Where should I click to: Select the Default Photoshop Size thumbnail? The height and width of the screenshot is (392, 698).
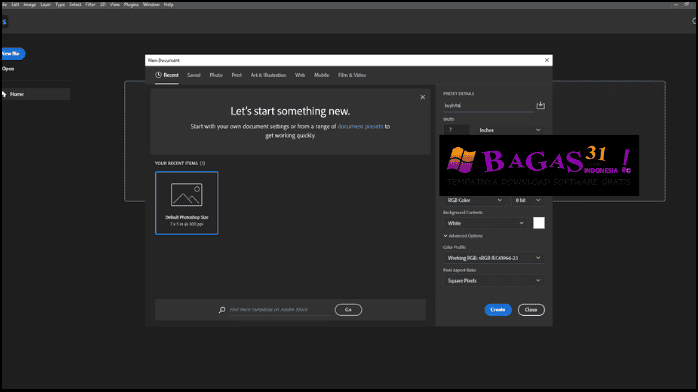[187, 203]
